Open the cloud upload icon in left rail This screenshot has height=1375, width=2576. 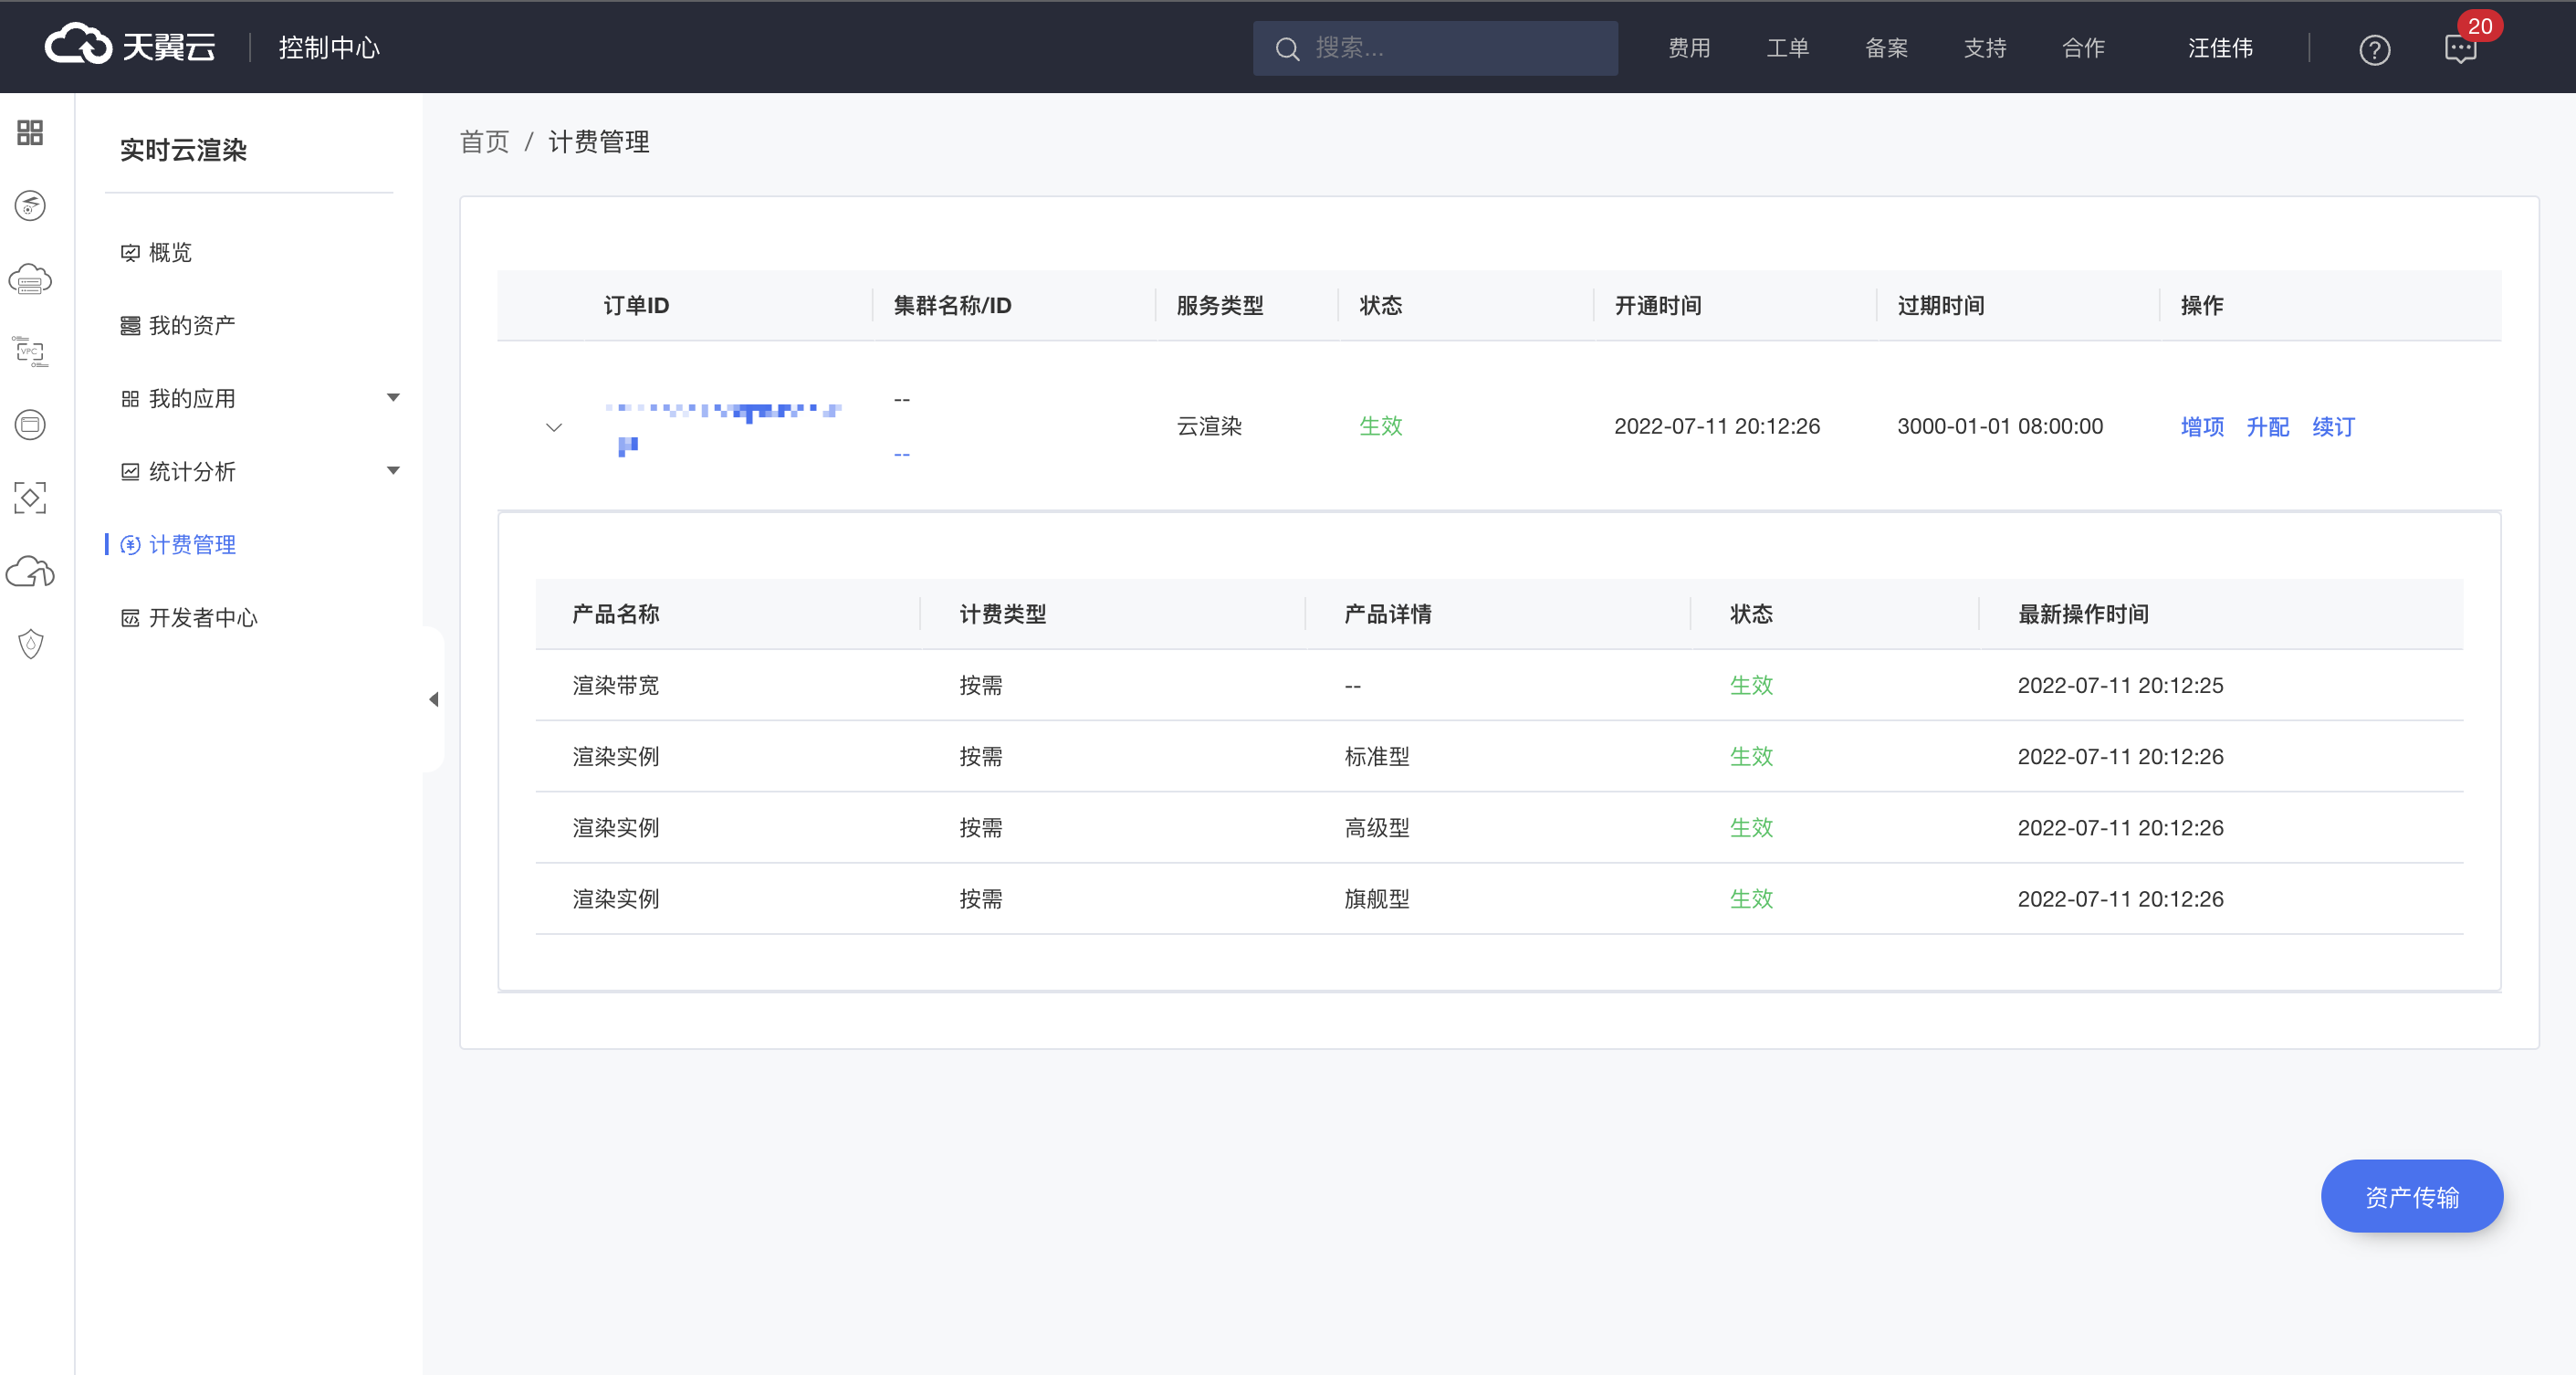pyautogui.click(x=30, y=571)
